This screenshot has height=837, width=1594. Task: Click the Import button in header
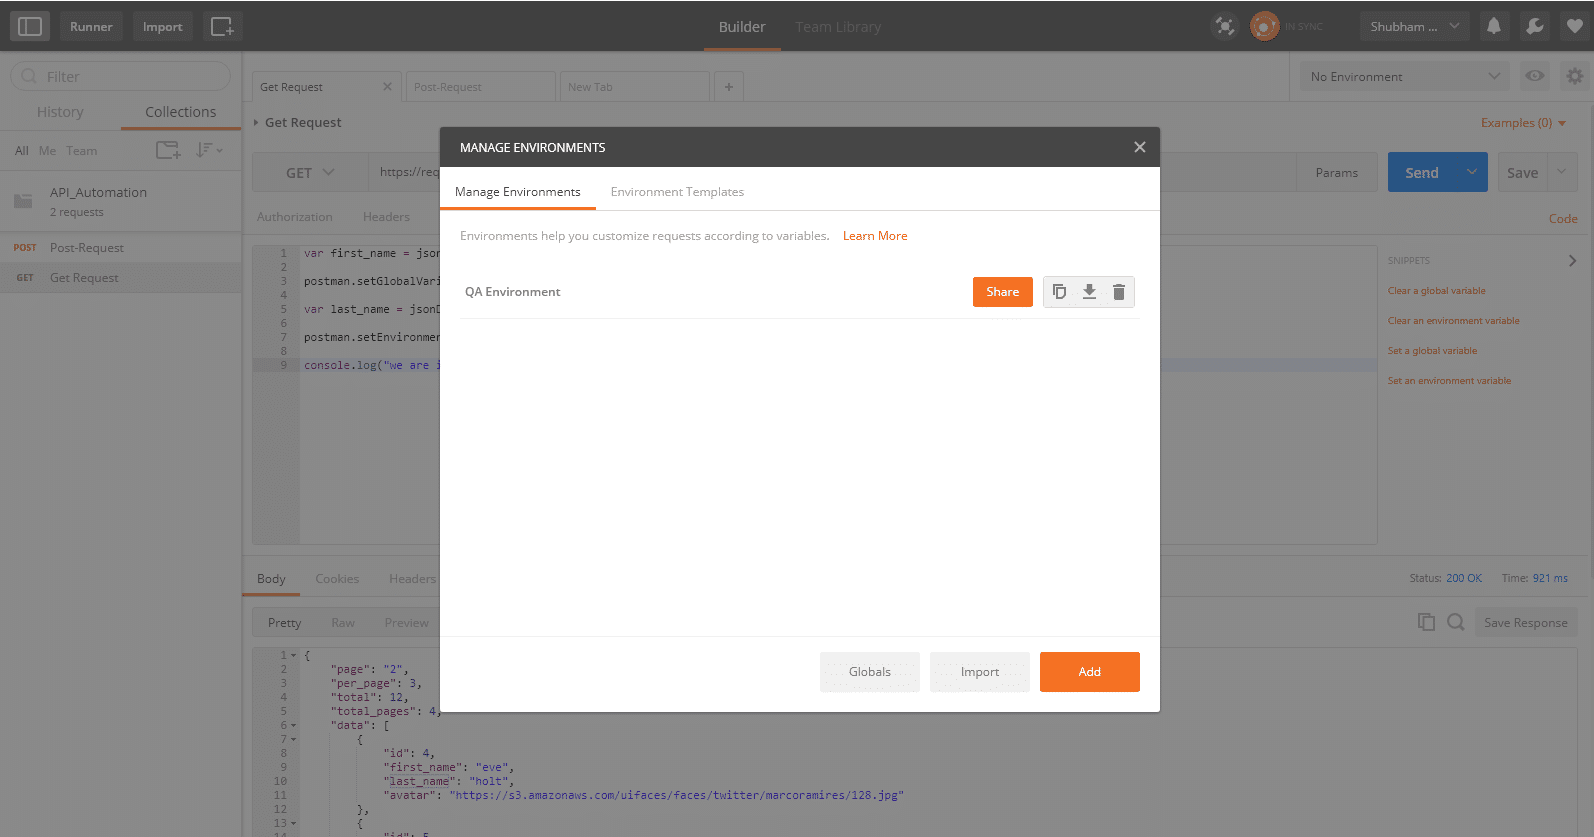pyautogui.click(x=162, y=26)
